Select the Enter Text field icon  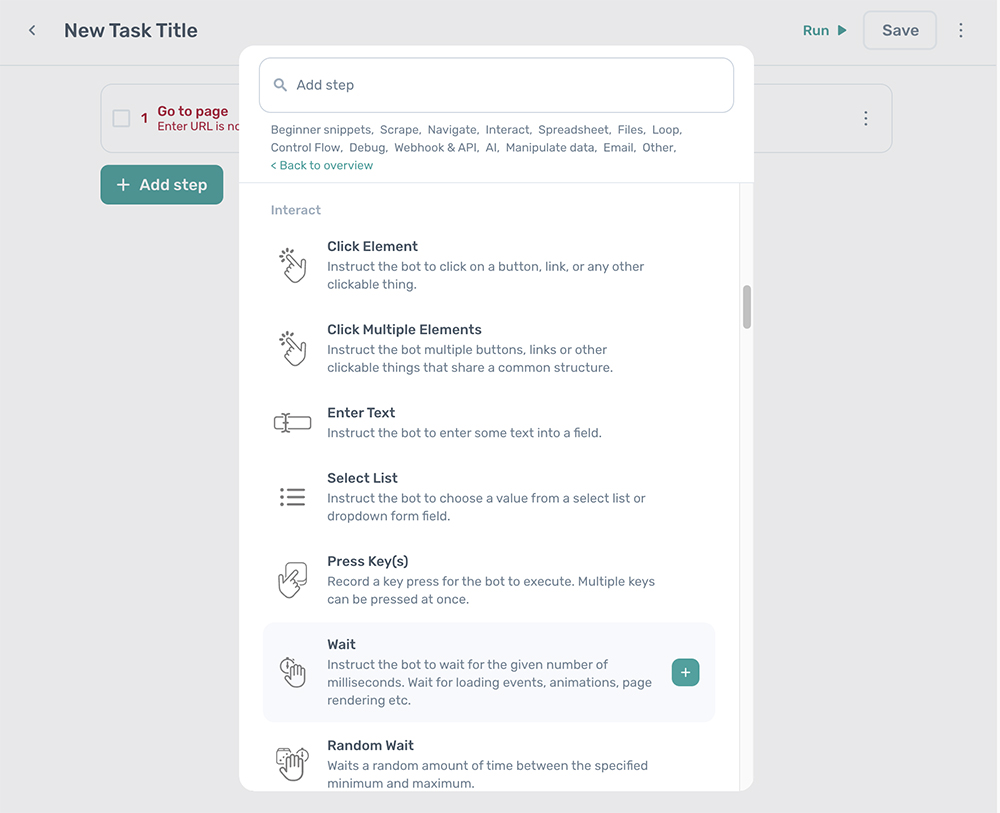point(292,422)
